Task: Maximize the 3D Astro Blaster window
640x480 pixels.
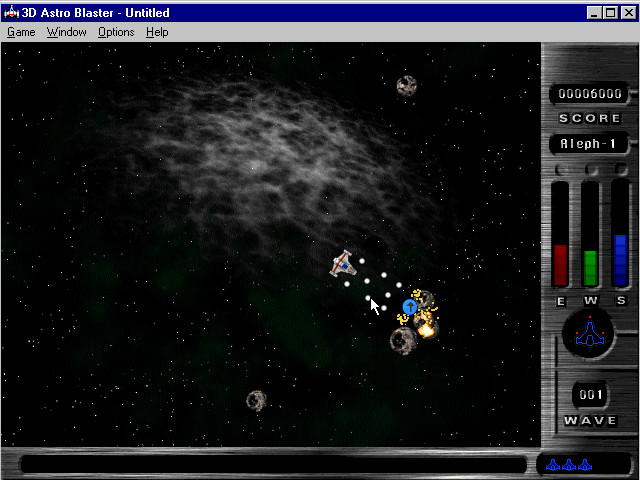Action: coord(610,13)
